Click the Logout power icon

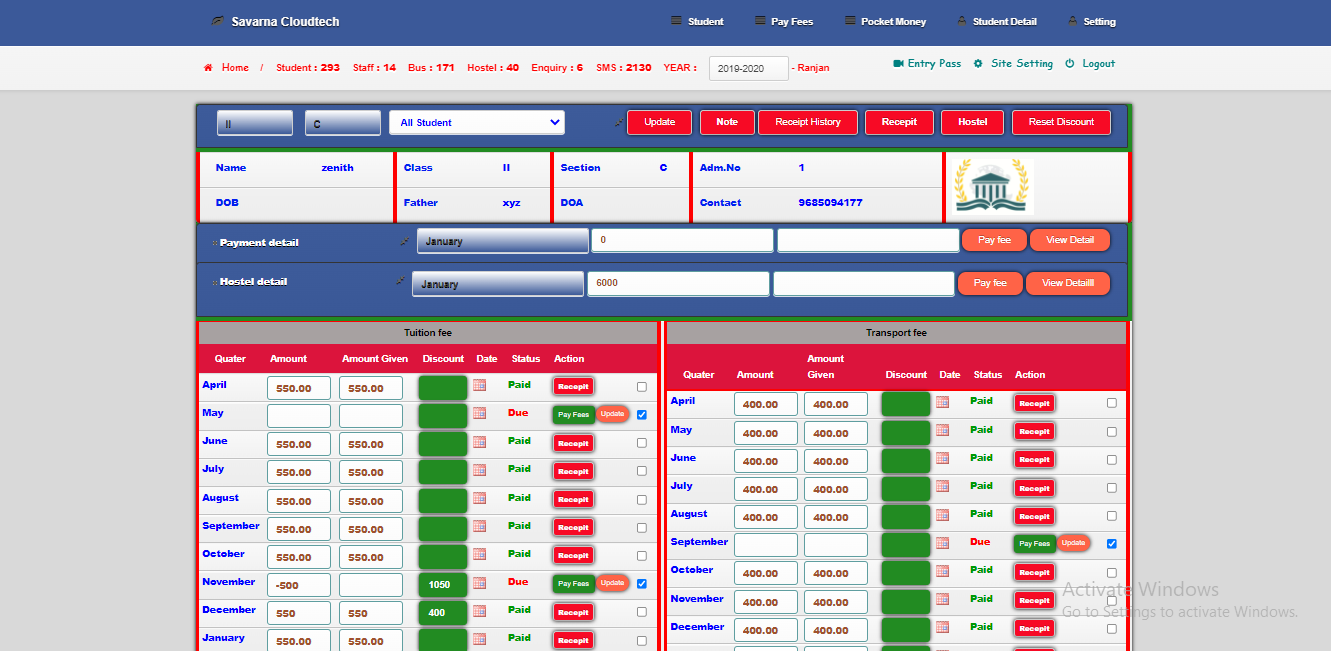click(x=1069, y=63)
